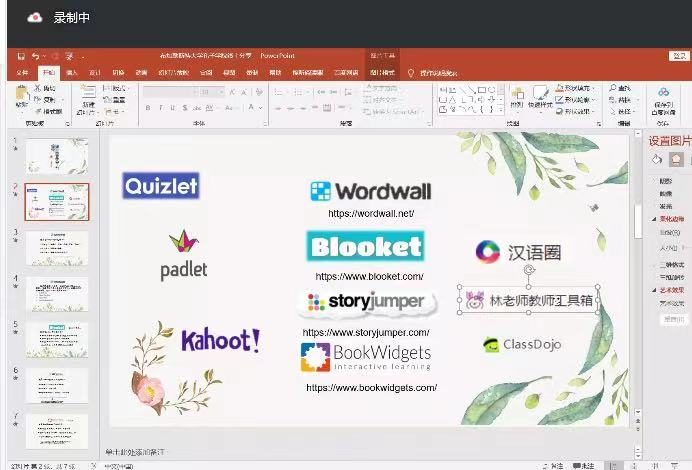Screen dimensions: 692x470
Task: Switch to the Insert ribbon tab
Action: click(71, 72)
